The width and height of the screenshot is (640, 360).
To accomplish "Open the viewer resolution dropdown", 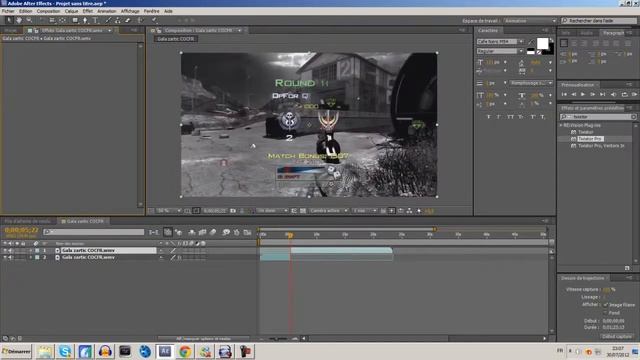I will point(272,211).
